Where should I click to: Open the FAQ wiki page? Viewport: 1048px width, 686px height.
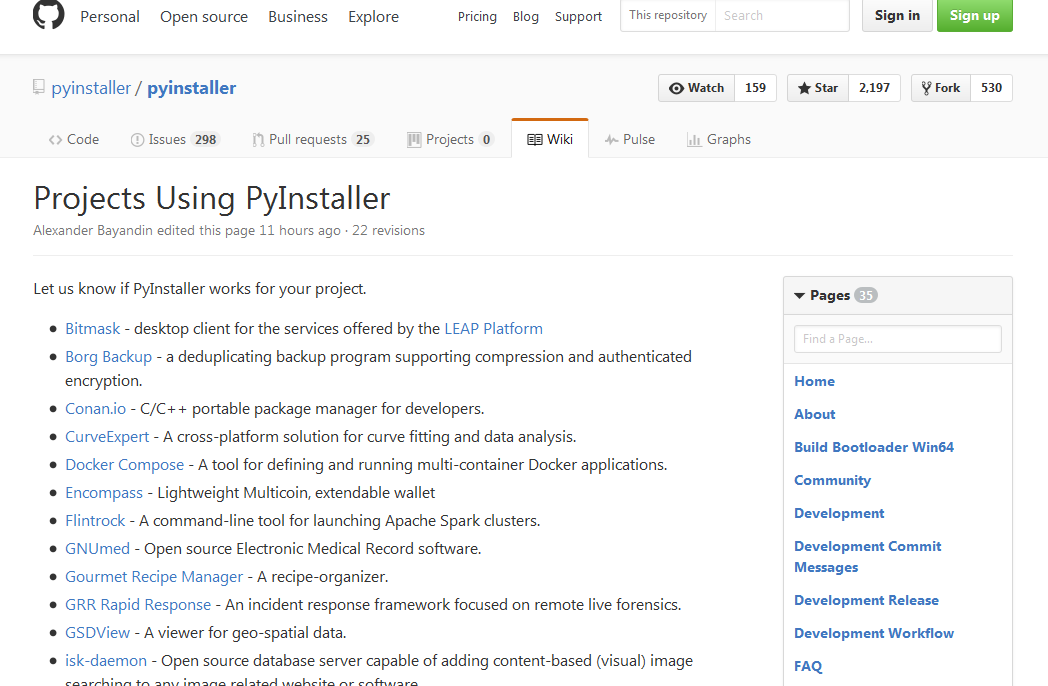[x=808, y=666]
